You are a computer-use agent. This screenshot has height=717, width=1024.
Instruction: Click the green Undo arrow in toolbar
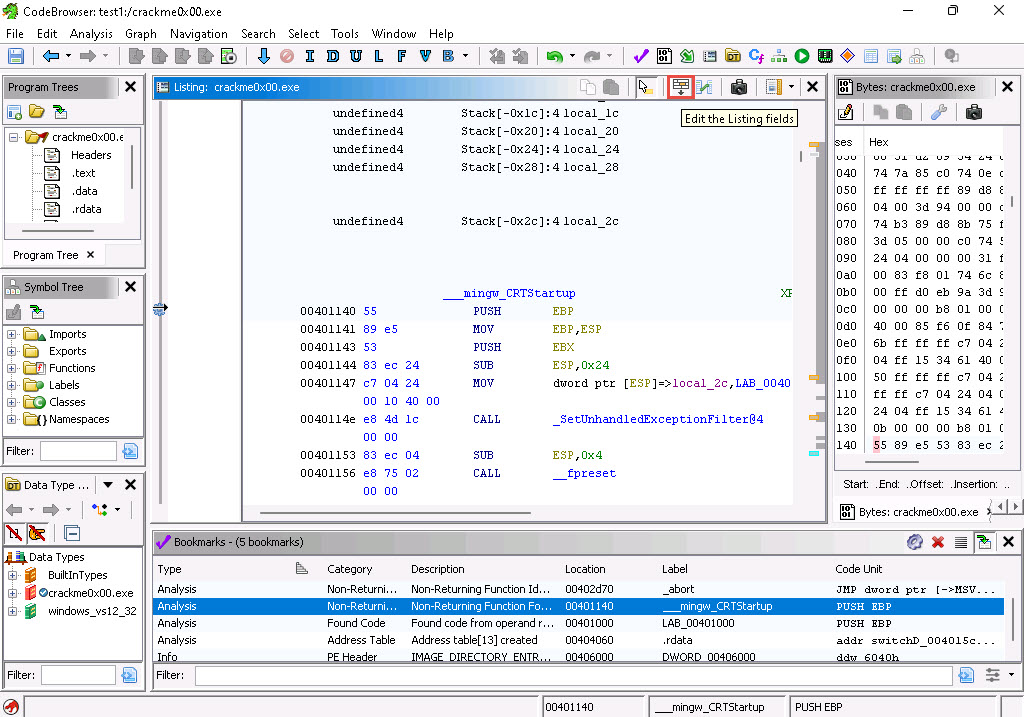click(x=554, y=56)
